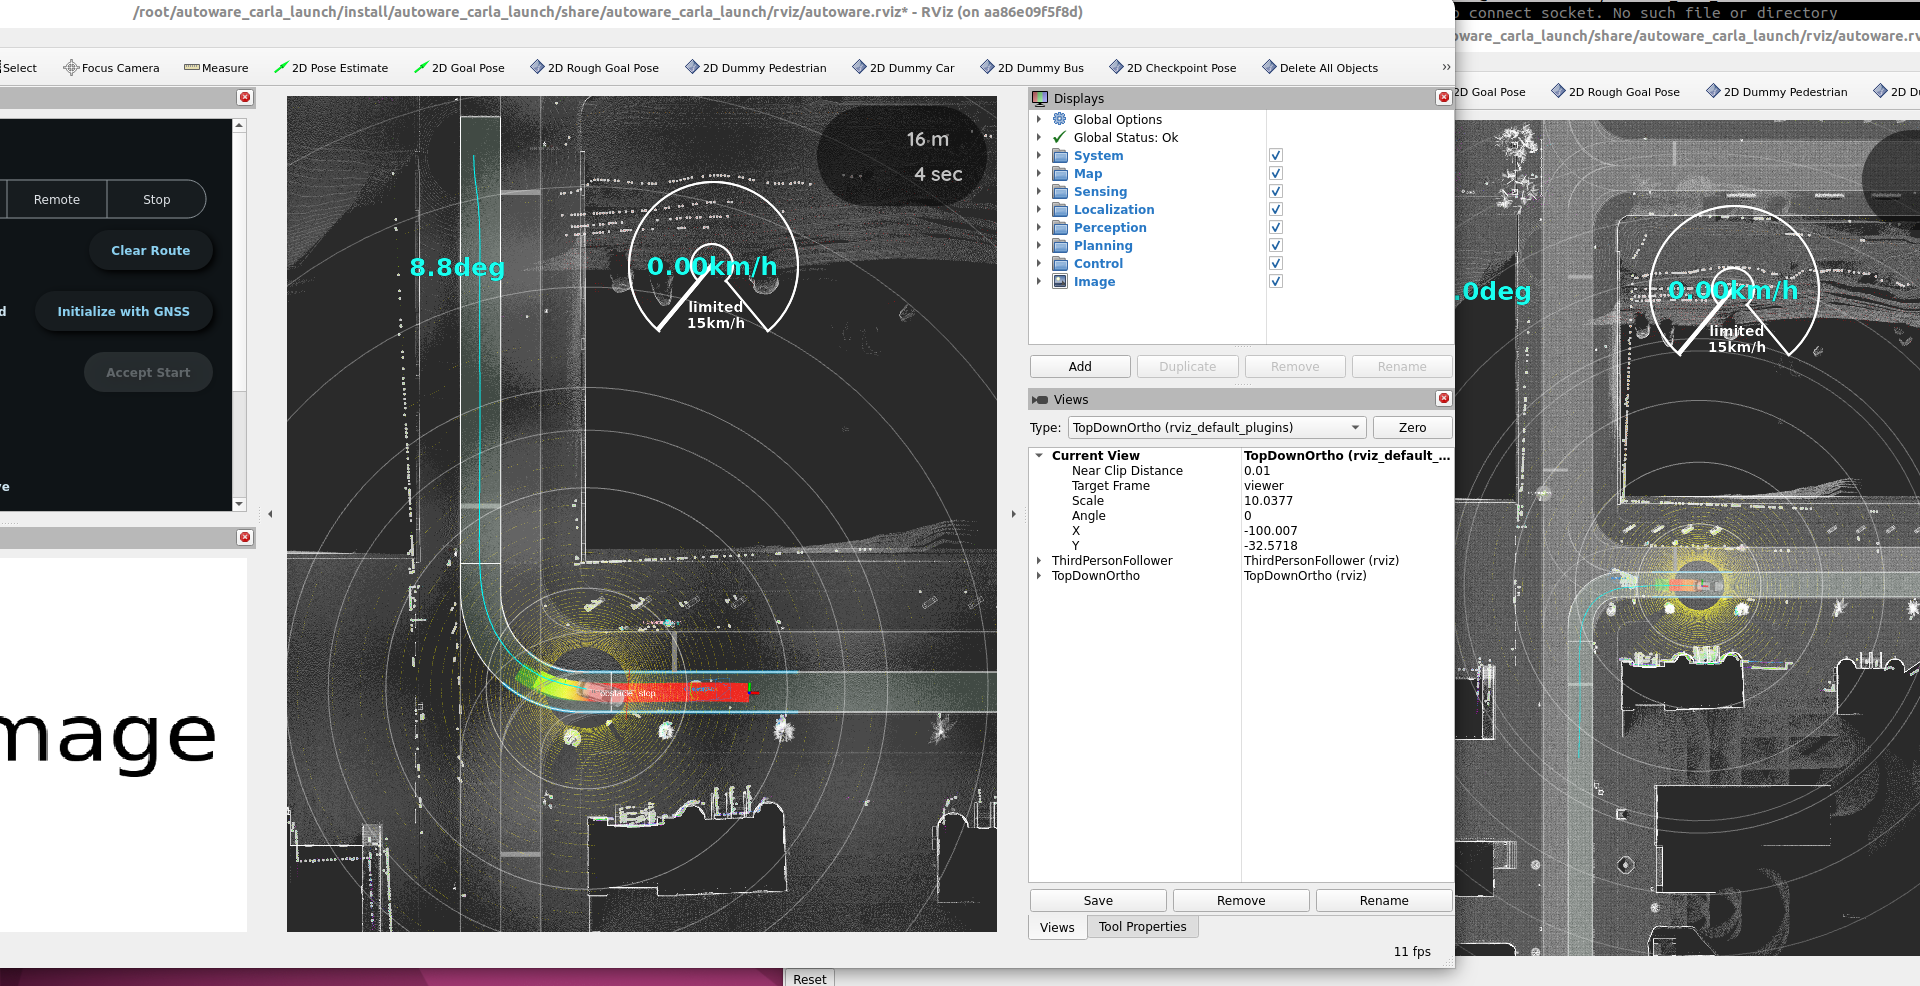Expand the TopDownOrtho saved view entry
This screenshot has width=1920, height=986.
coord(1039,575)
